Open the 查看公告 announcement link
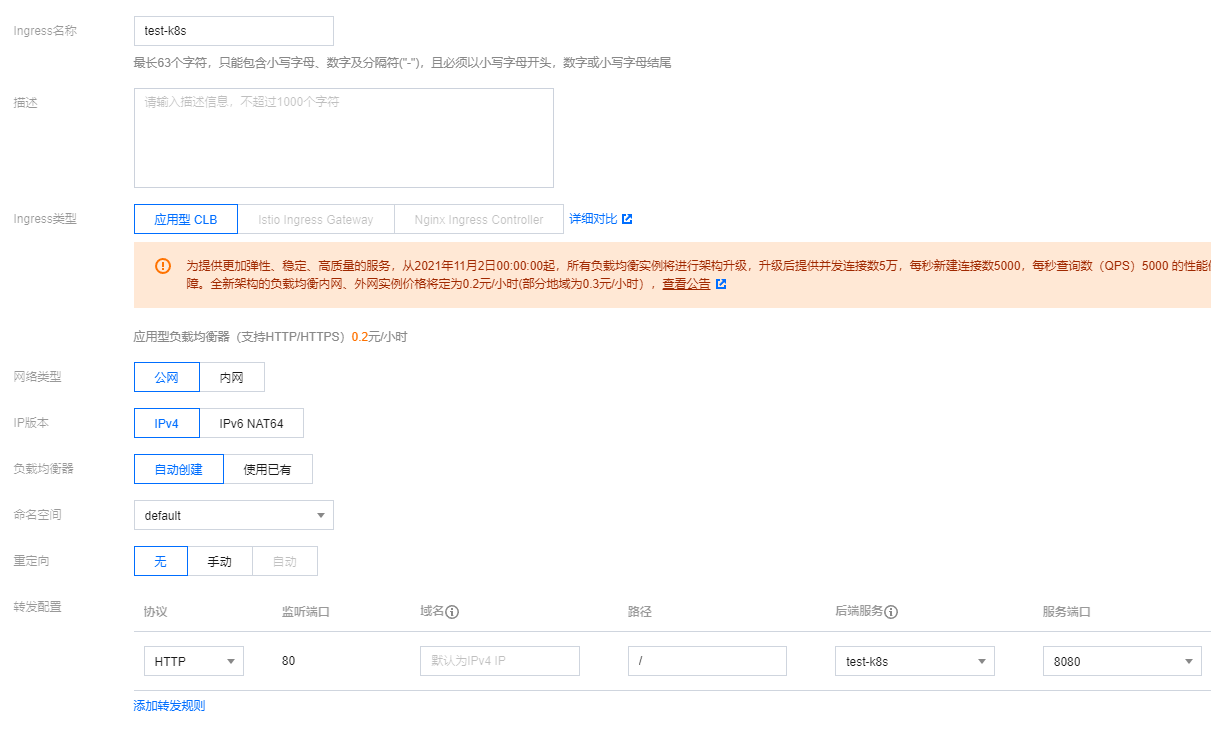This screenshot has height=742, width=1211. [x=686, y=284]
